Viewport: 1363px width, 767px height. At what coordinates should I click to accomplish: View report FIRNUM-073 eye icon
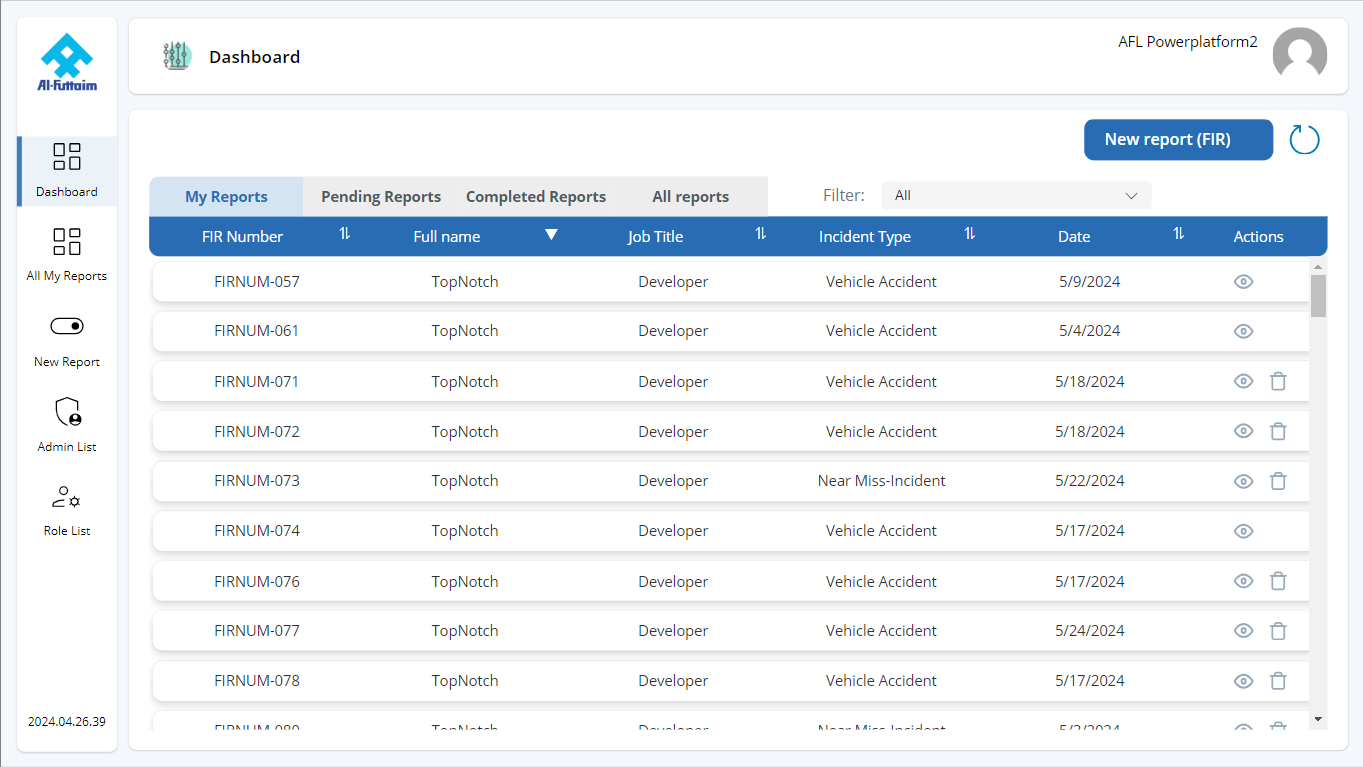point(1243,481)
